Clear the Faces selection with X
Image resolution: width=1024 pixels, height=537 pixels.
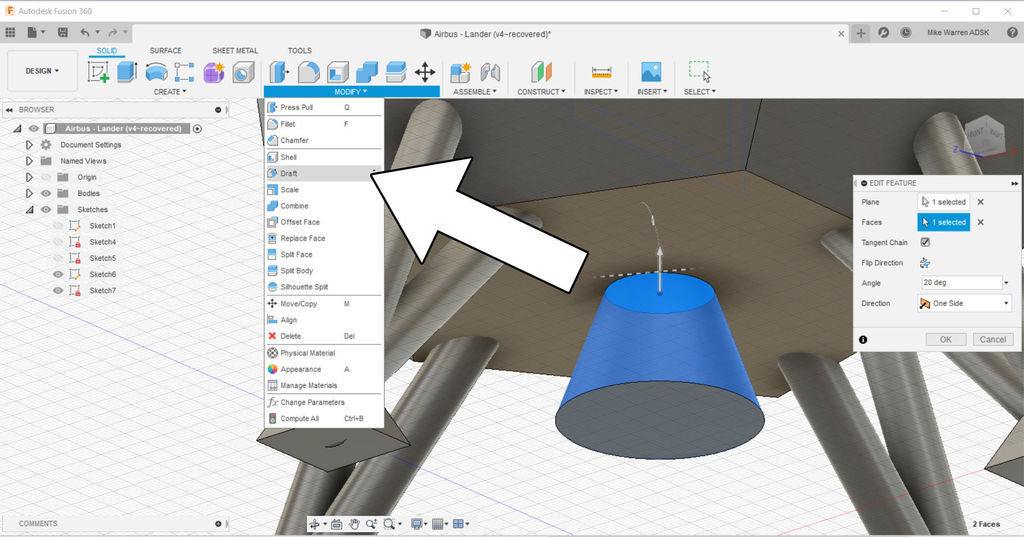point(980,222)
